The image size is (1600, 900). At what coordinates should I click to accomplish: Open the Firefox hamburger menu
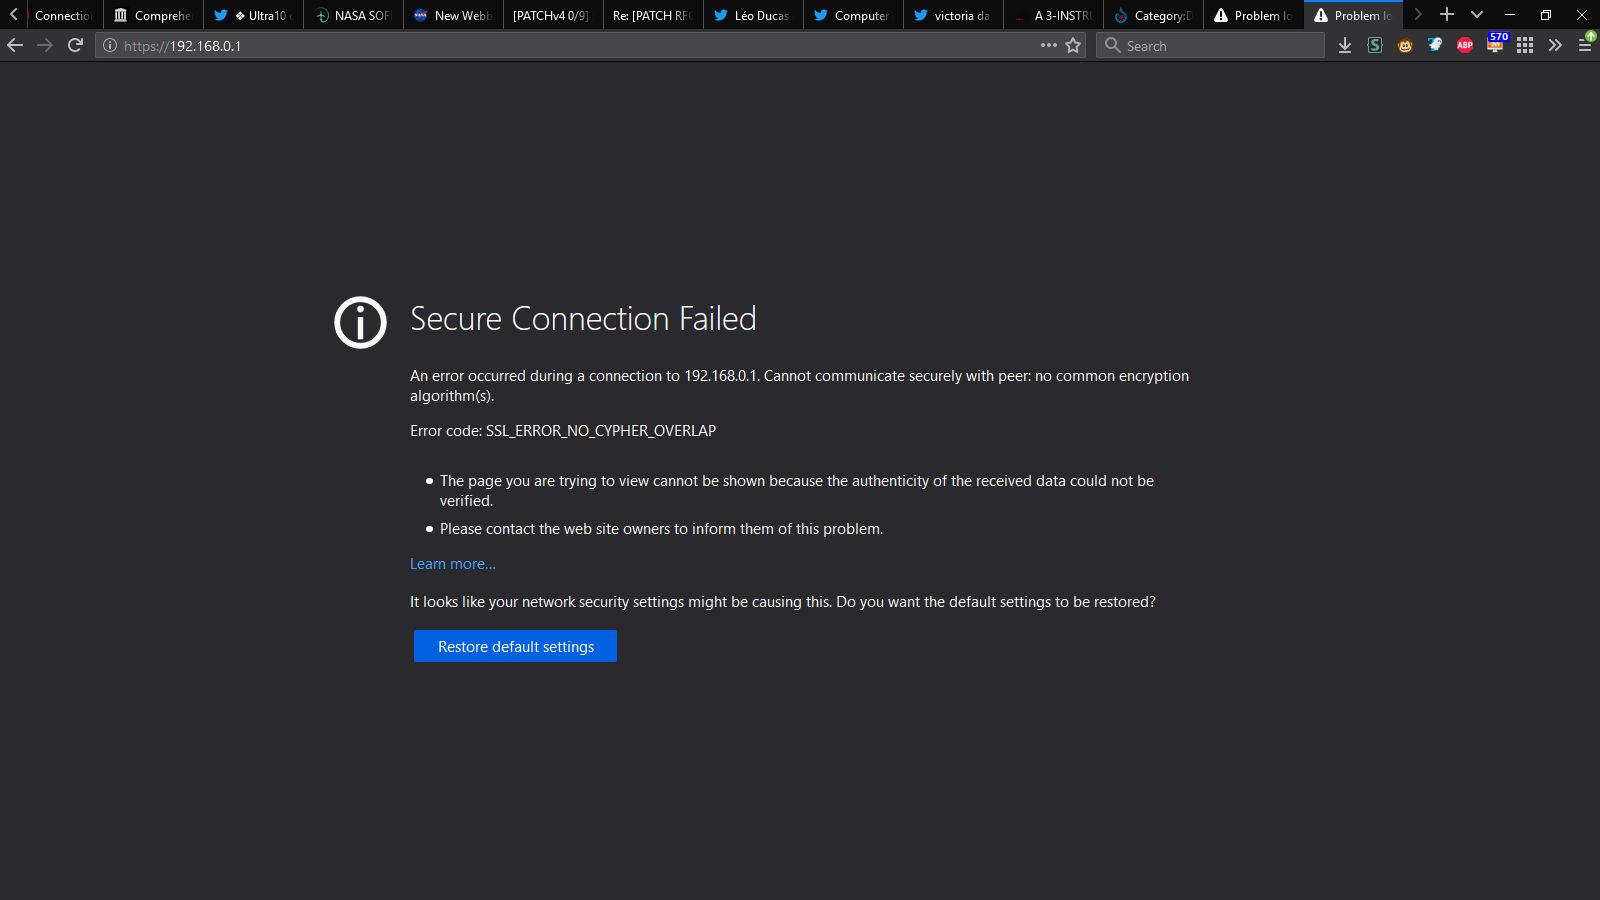coord(1585,45)
